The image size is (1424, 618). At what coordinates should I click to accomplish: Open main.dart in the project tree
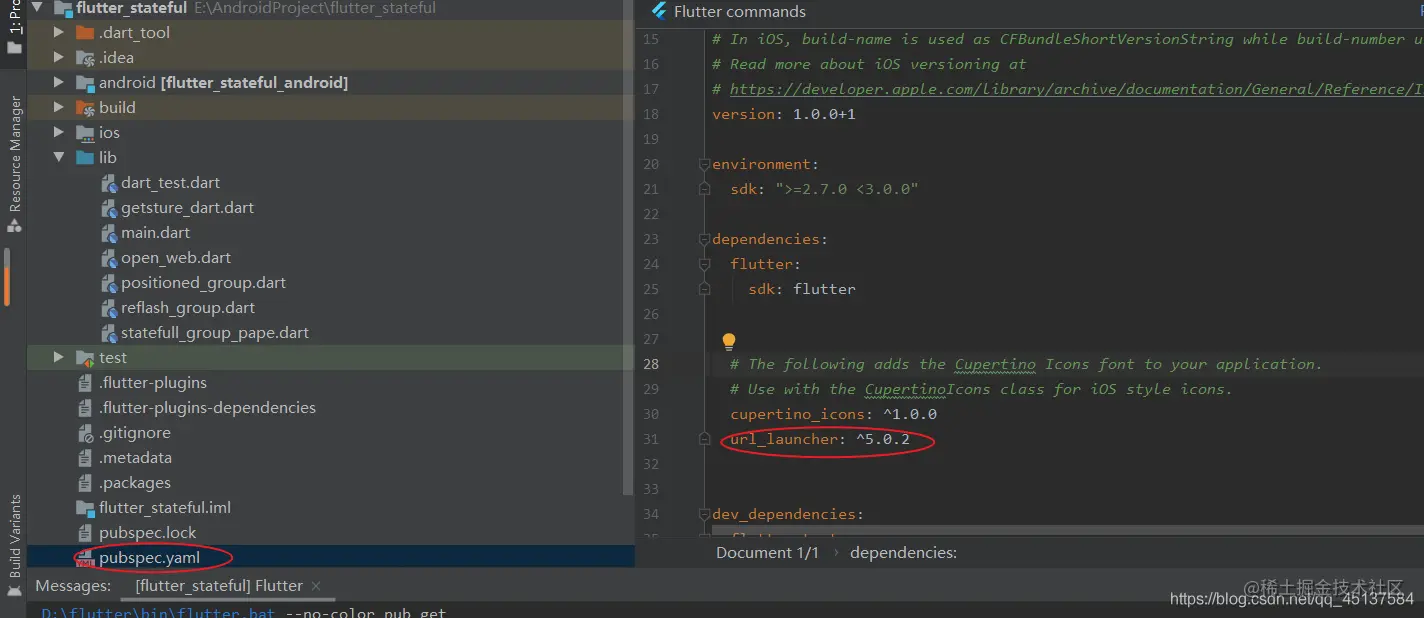click(x=155, y=232)
